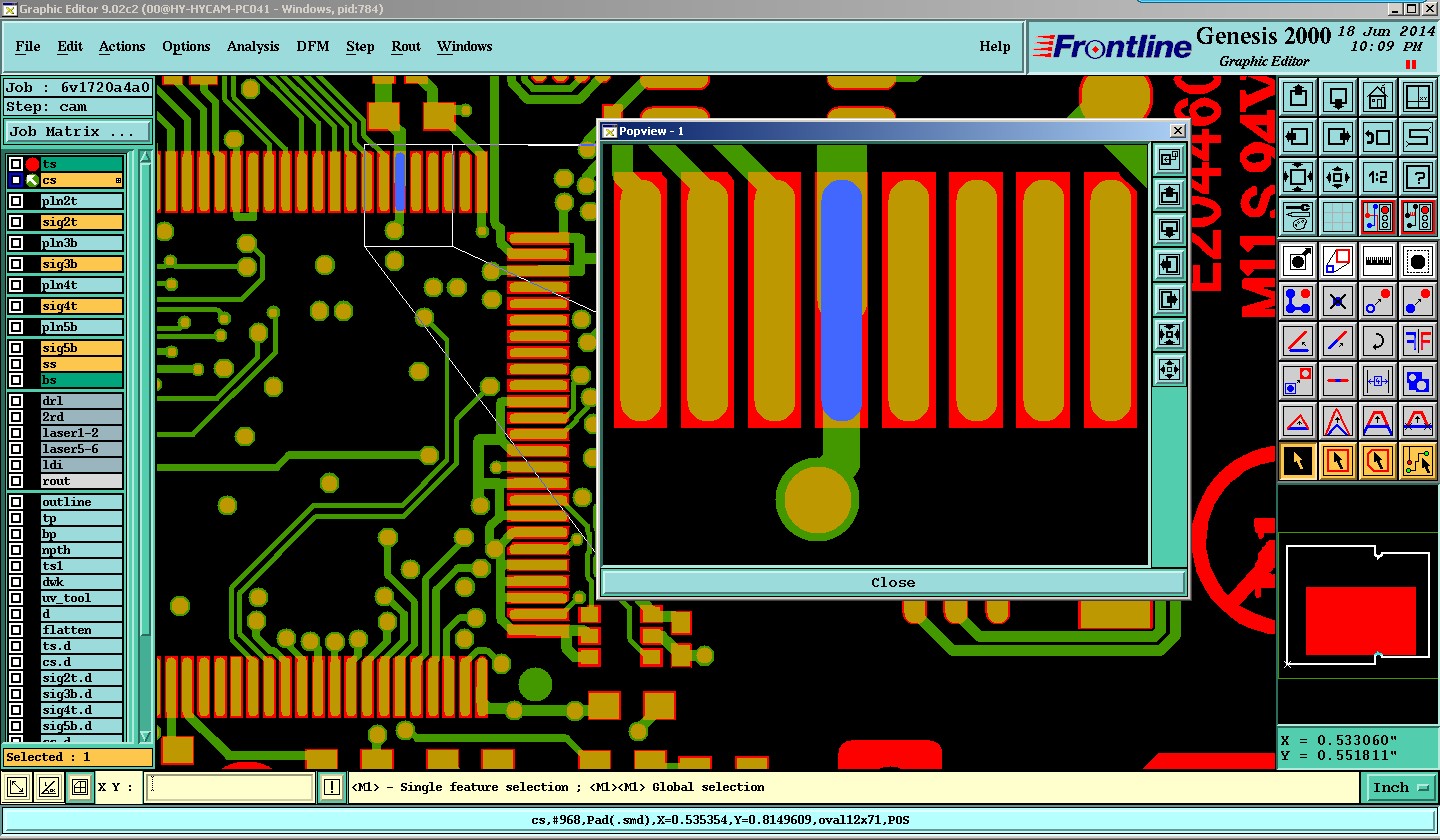Click the rotate arrow icon
The width and height of the screenshot is (1440, 840).
(x=1378, y=340)
